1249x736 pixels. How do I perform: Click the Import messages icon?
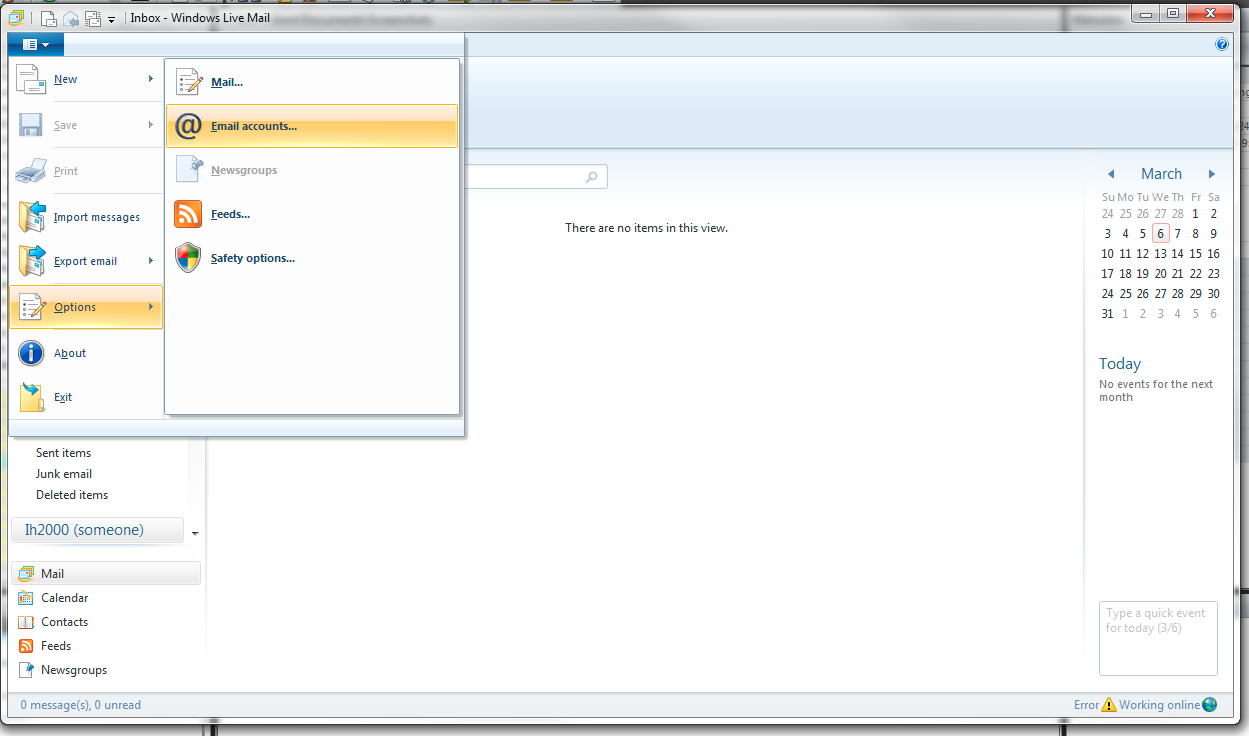32,217
